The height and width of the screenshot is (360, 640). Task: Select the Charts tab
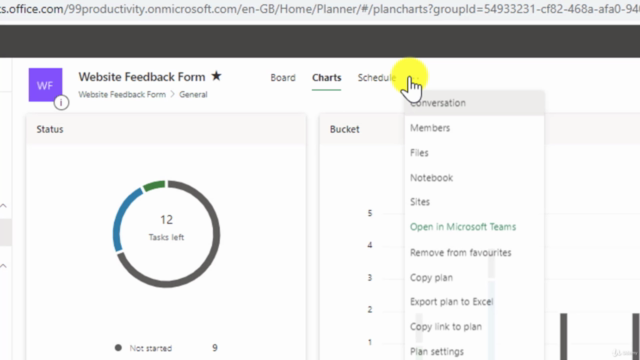[x=327, y=78]
